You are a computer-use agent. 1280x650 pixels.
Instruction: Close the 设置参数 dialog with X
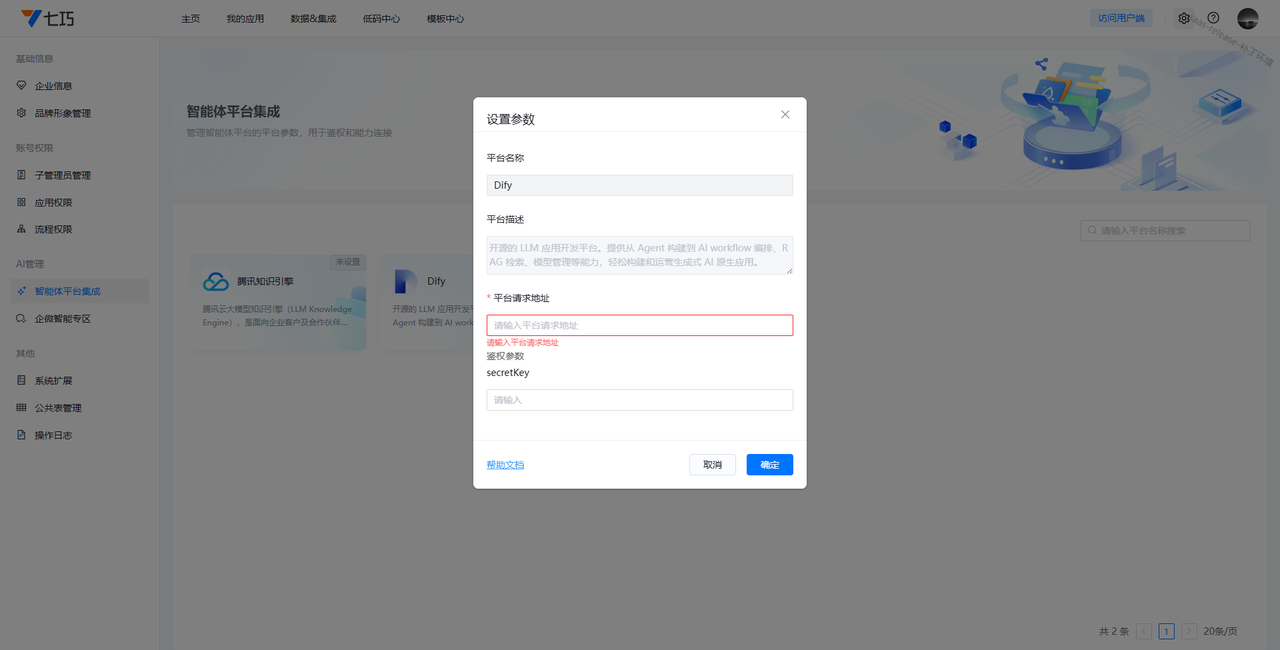pyautogui.click(x=785, y=115)
